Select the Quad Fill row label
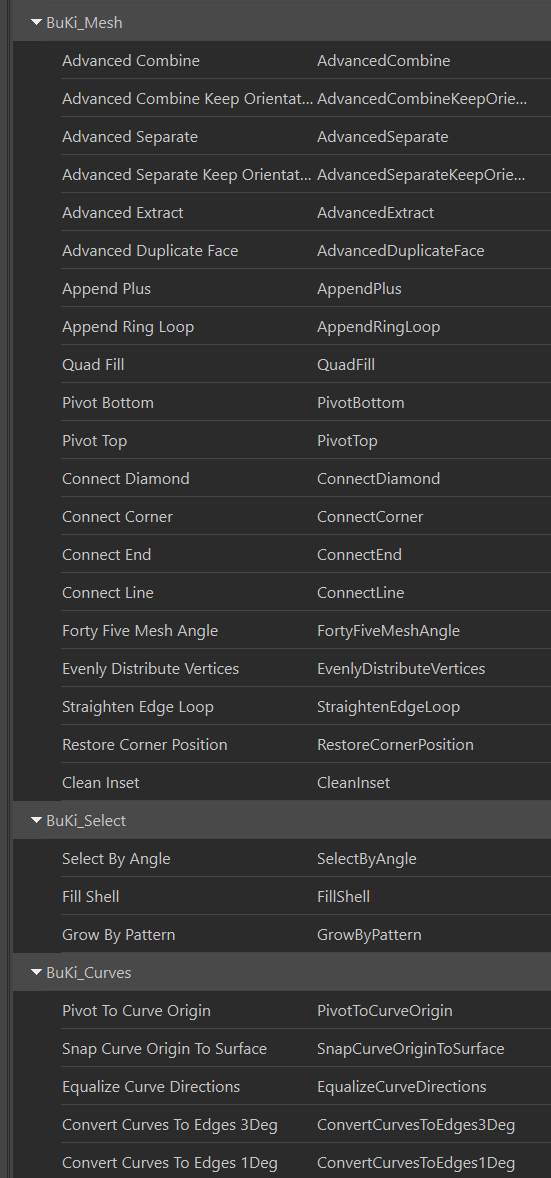Viewport: 551px width, 1178px height. click(x=93, y=364)
